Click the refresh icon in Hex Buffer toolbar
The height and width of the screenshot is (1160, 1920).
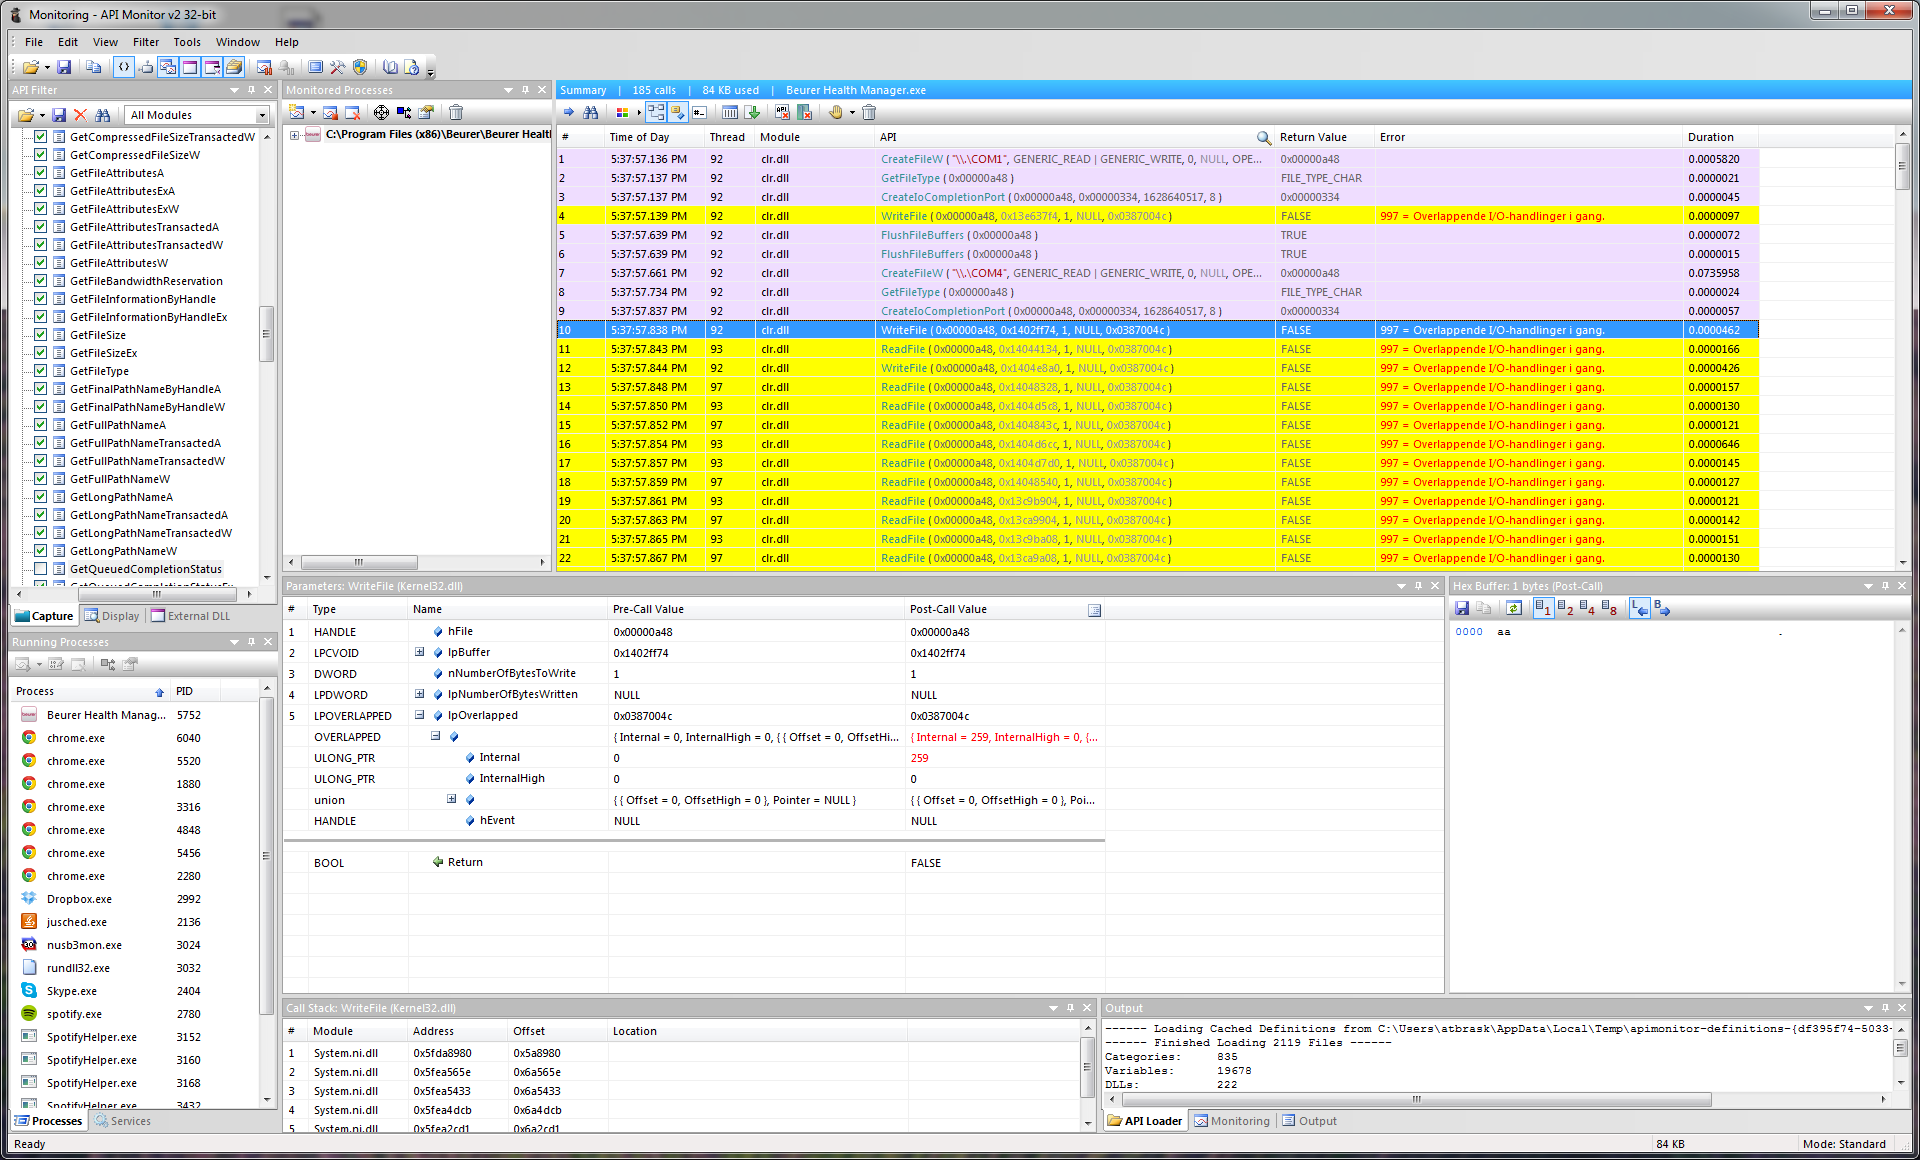pos(1514,608)
